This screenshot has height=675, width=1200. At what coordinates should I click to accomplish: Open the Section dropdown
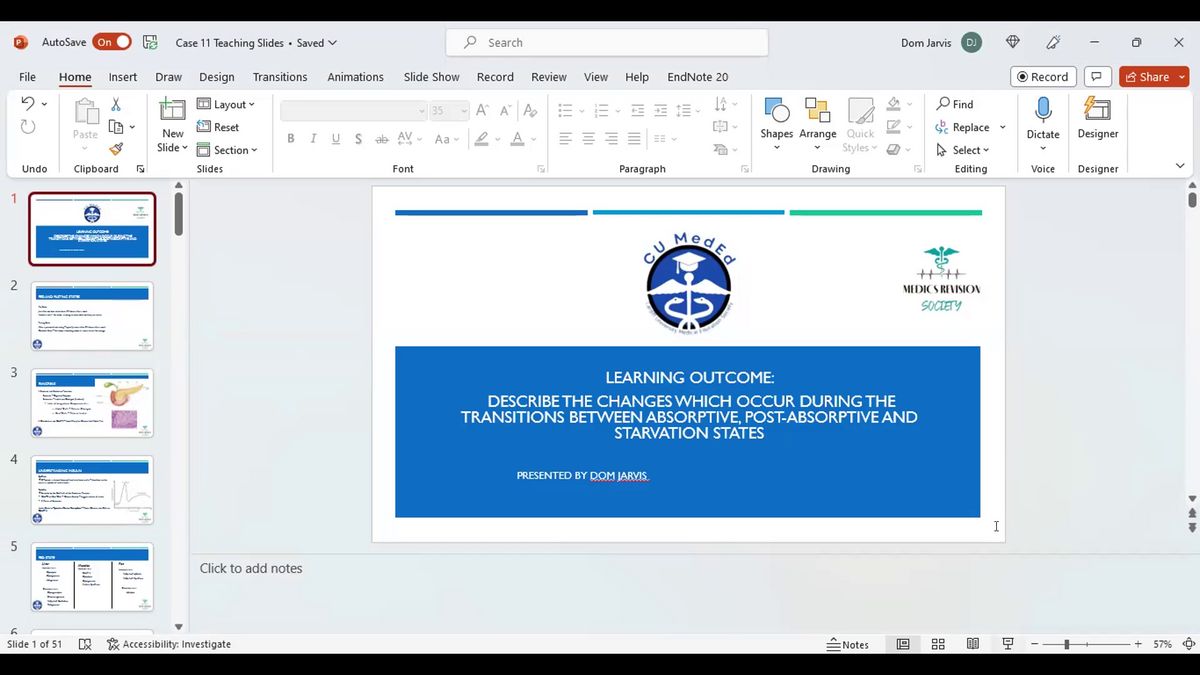[x=227, y=150]
